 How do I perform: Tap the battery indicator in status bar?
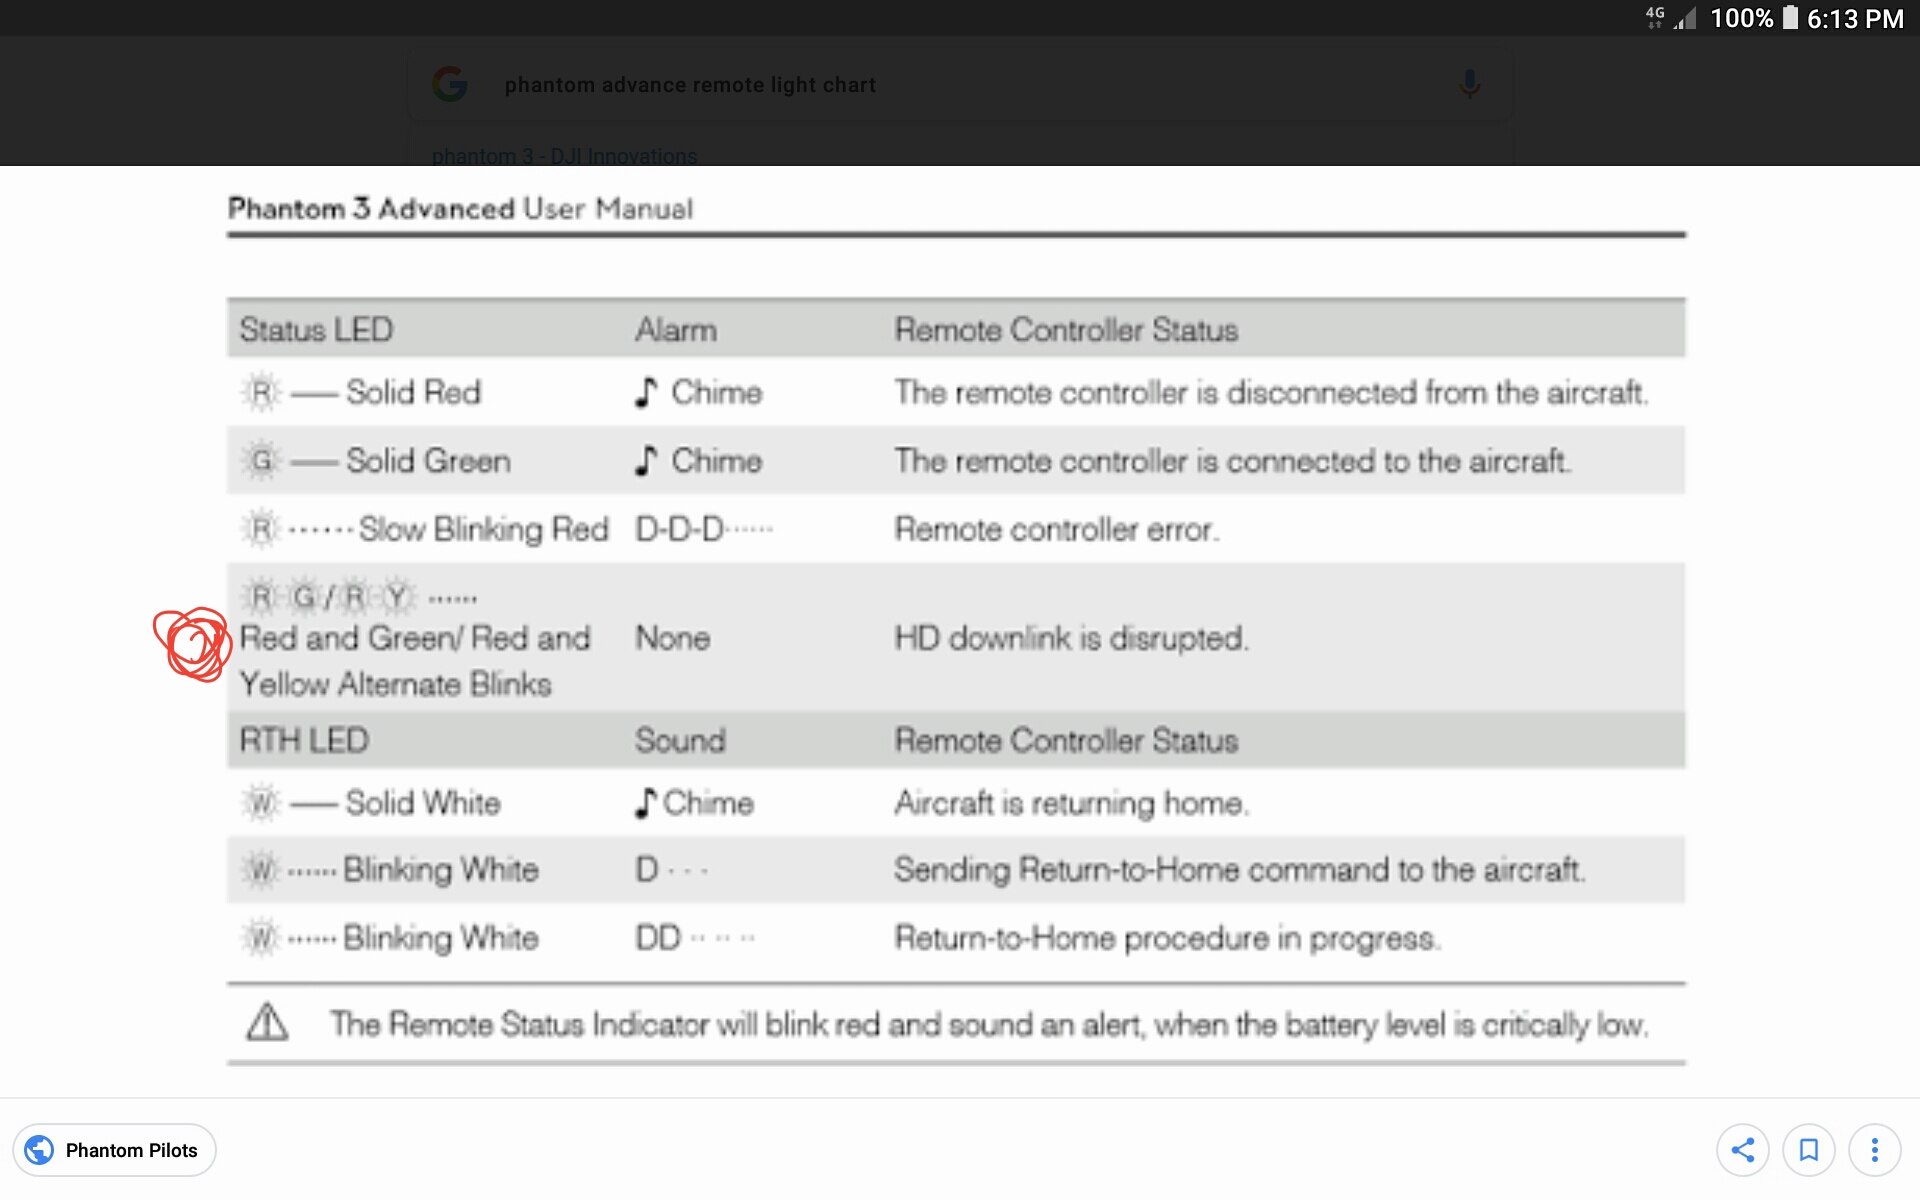tap(1790, 18)
